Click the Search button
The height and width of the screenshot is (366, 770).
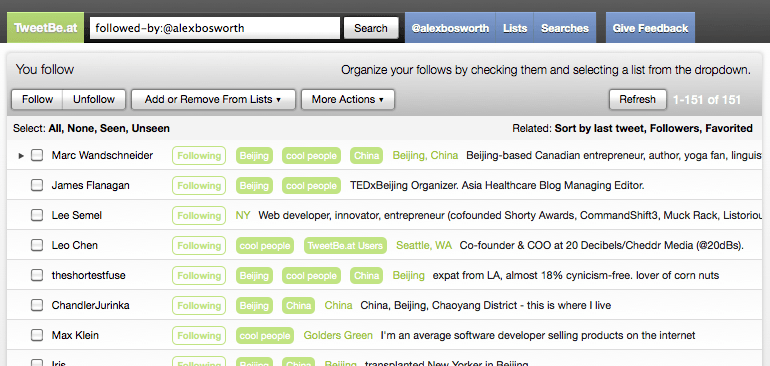coord(371,28)
